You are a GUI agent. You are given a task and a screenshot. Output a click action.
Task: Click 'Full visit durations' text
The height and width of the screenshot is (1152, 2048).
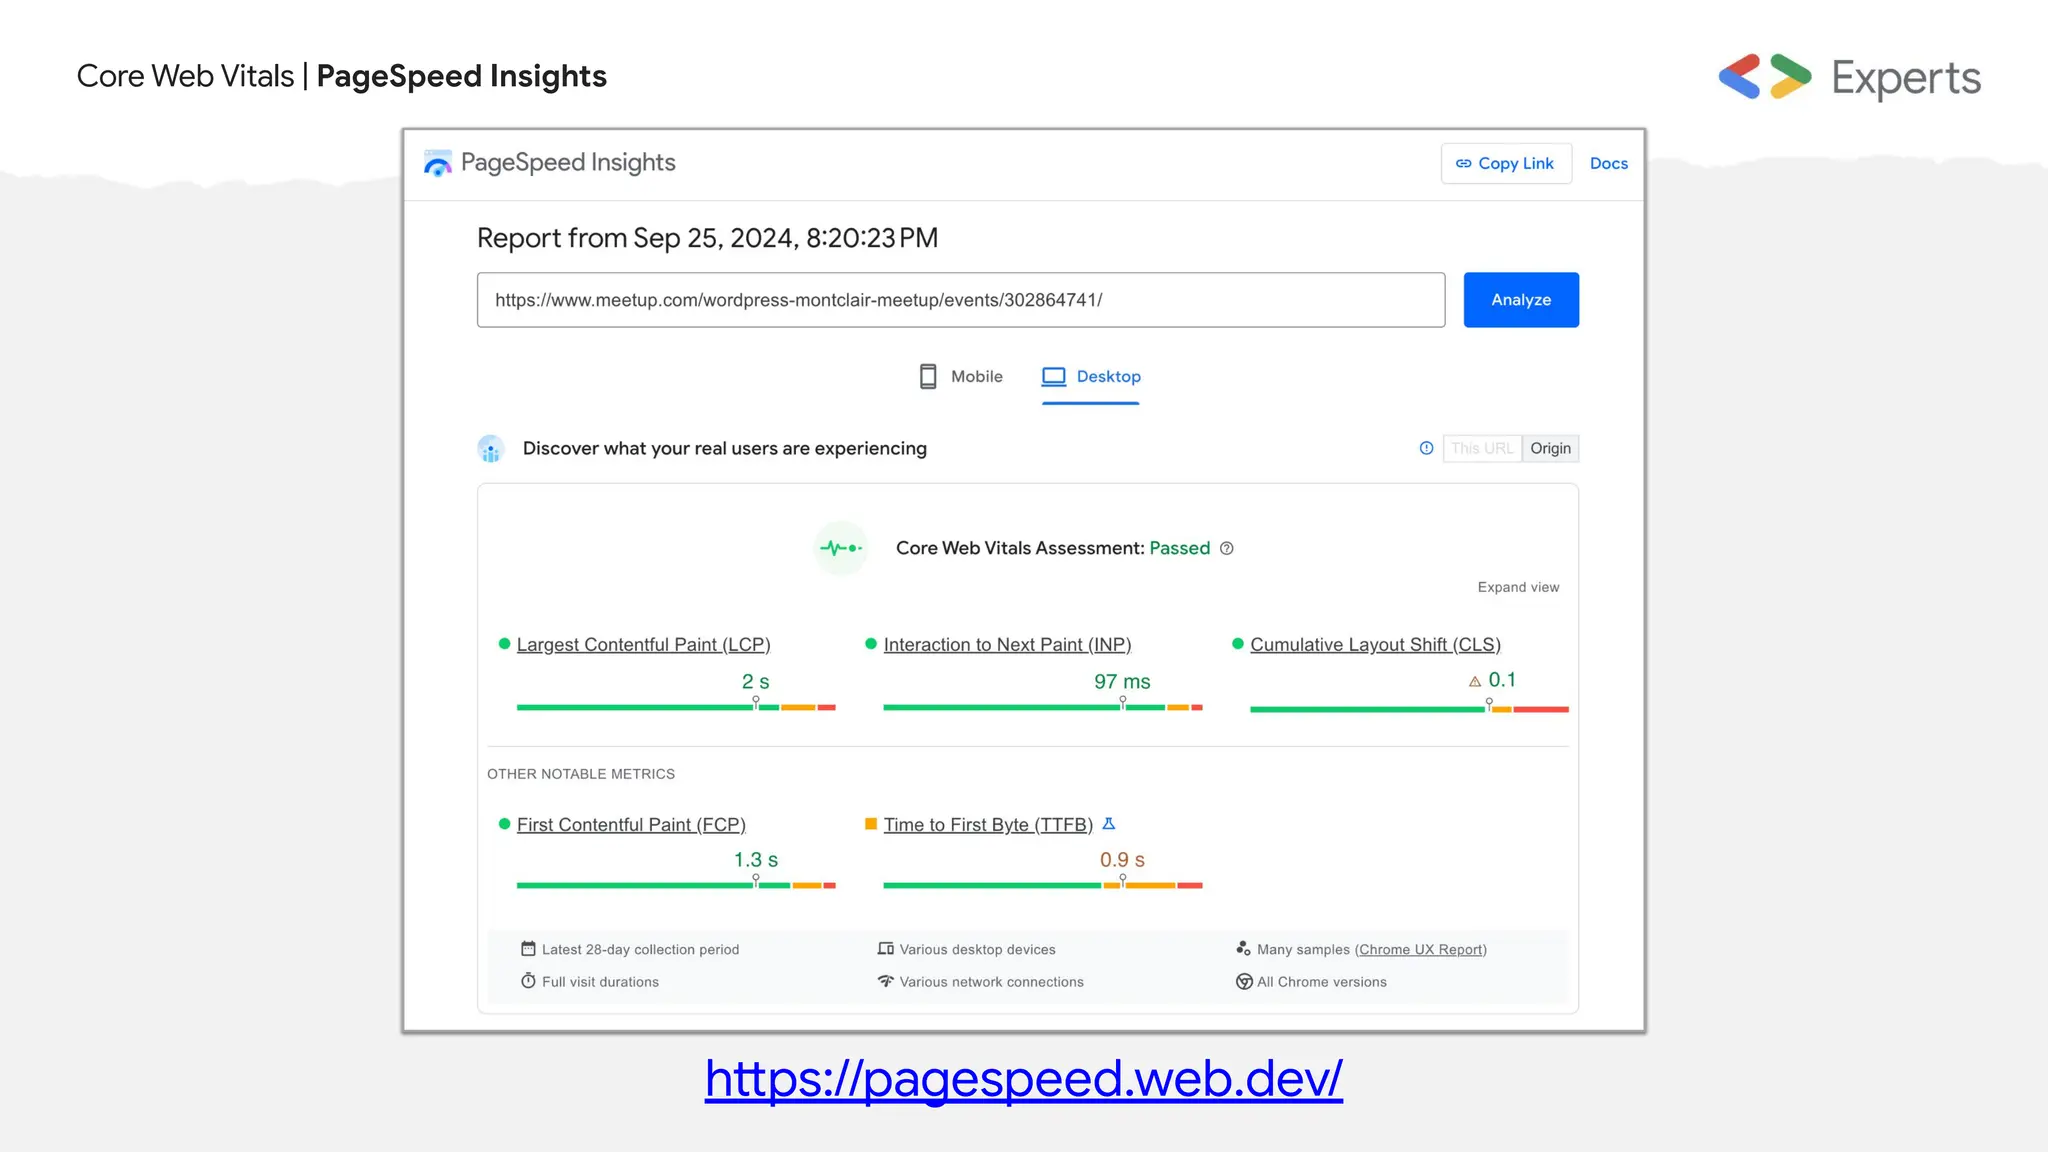[x=600, y=982]
